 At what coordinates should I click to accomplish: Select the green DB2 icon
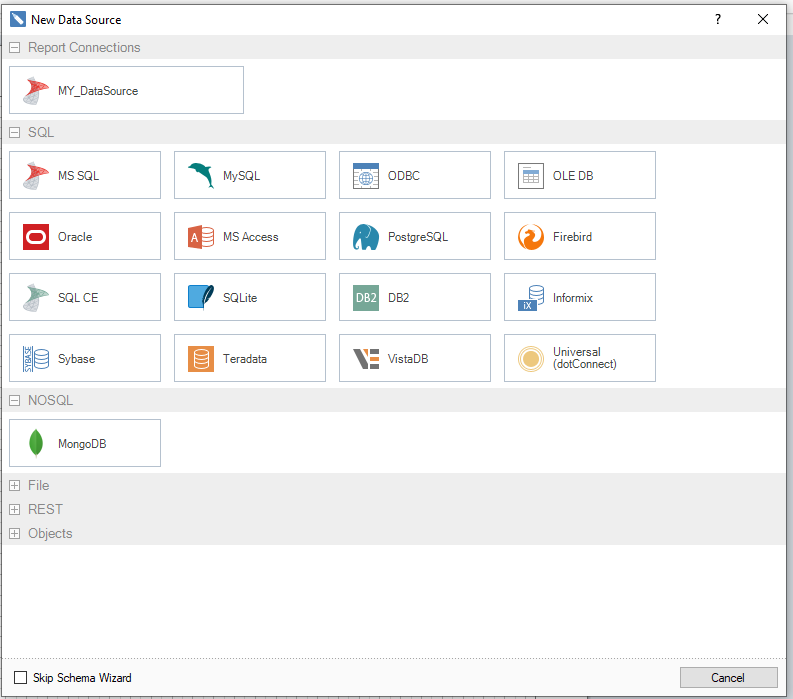(x=366, y=297)
